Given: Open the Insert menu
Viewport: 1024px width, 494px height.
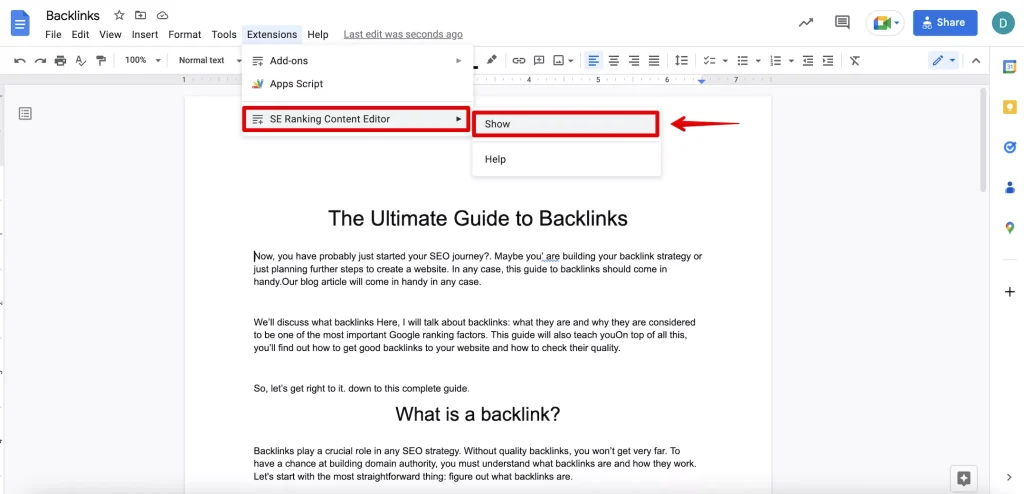Looking at the screenshot, I should click(145, 35).
